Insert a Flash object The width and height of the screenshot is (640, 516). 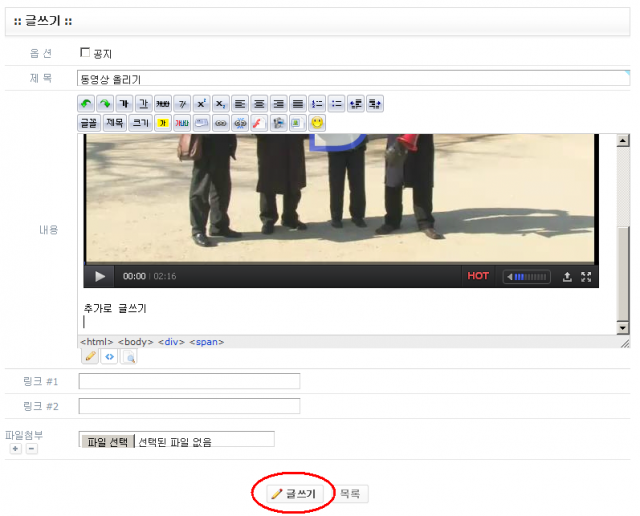257,123
